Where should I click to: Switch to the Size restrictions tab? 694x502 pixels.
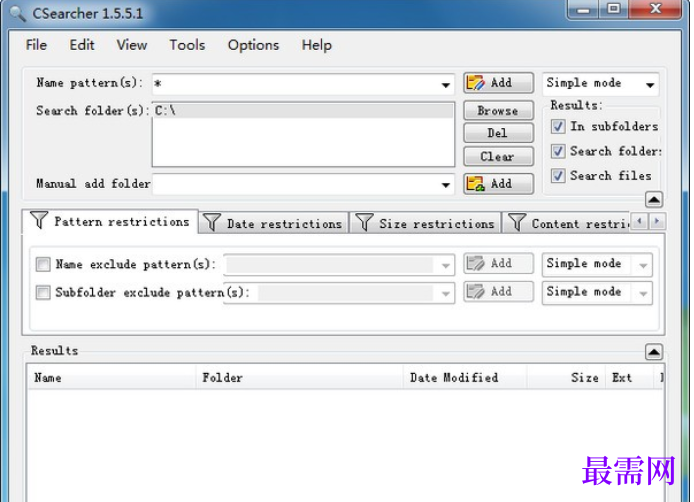coord(425,223)
